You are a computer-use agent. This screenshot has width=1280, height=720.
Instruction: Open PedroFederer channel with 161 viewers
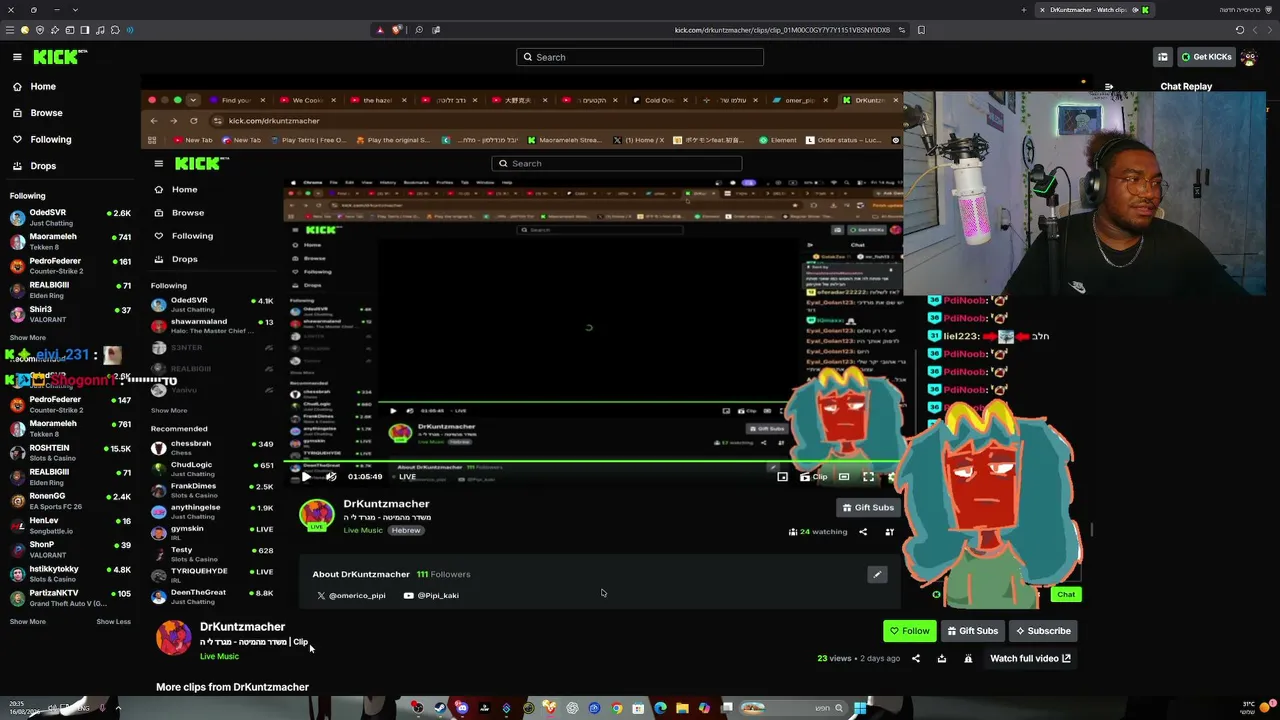[x=70, y=266]
